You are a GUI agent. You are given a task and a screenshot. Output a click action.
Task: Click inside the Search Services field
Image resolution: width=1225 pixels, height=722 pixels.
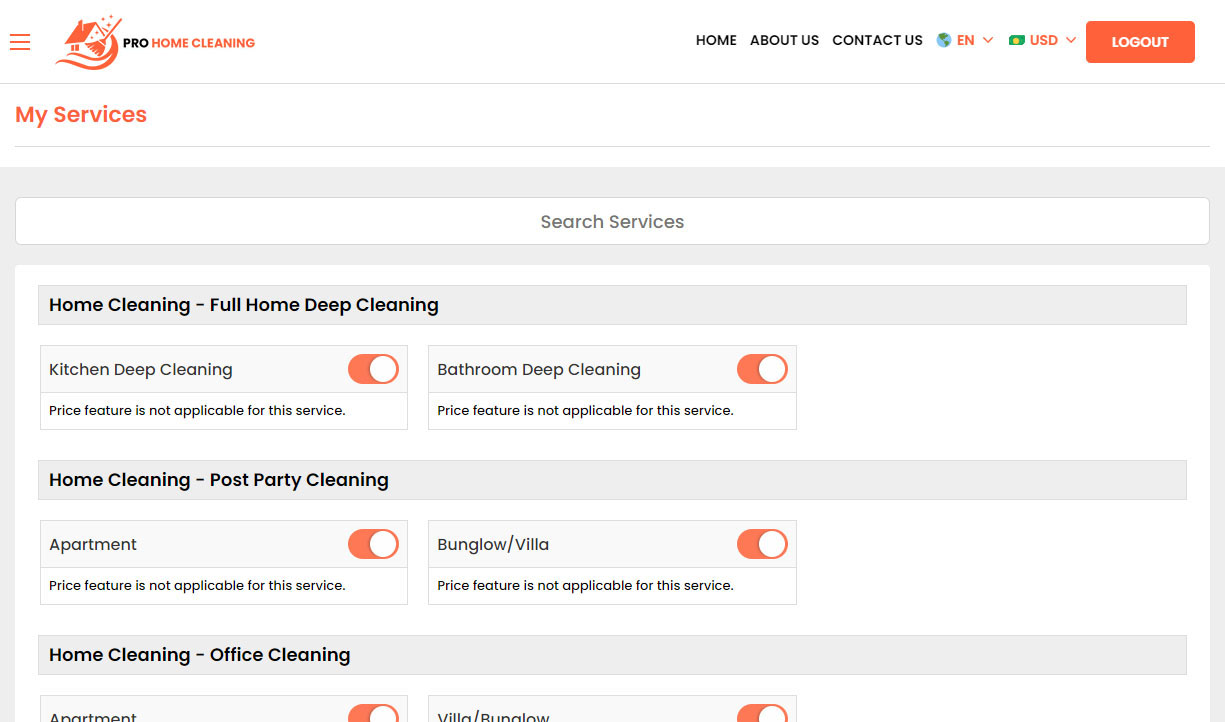[612, 221]
